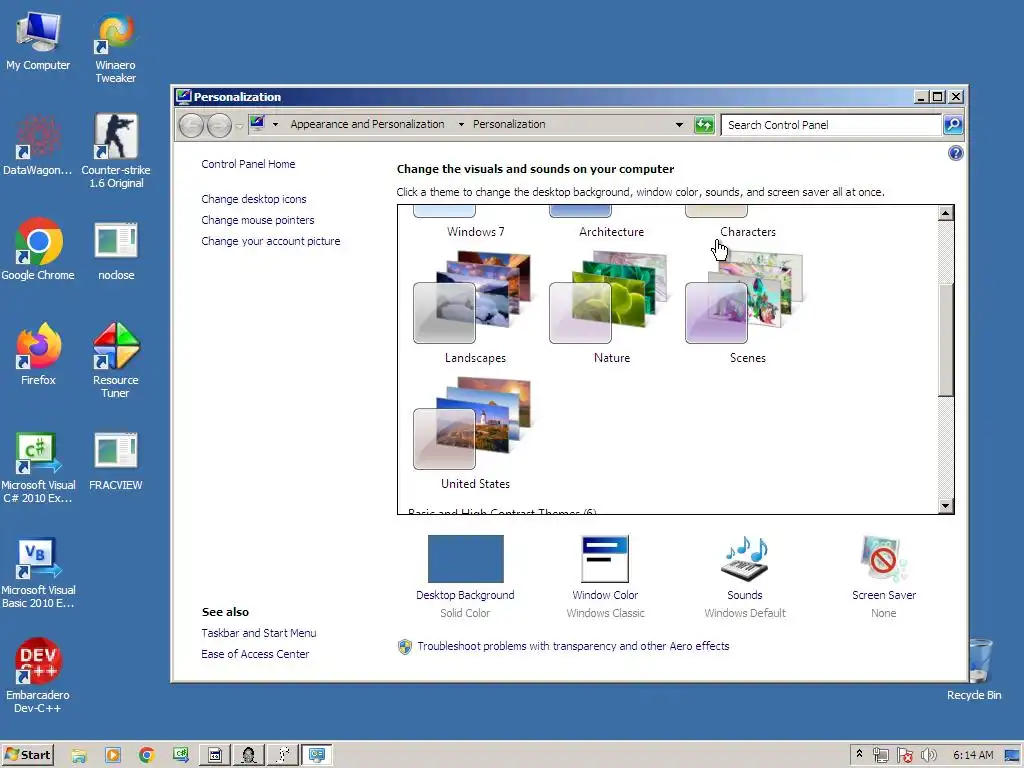Select the FRACVIEW desktop icon
This screenshot has width=1024, height=768.
coord(116,461)
